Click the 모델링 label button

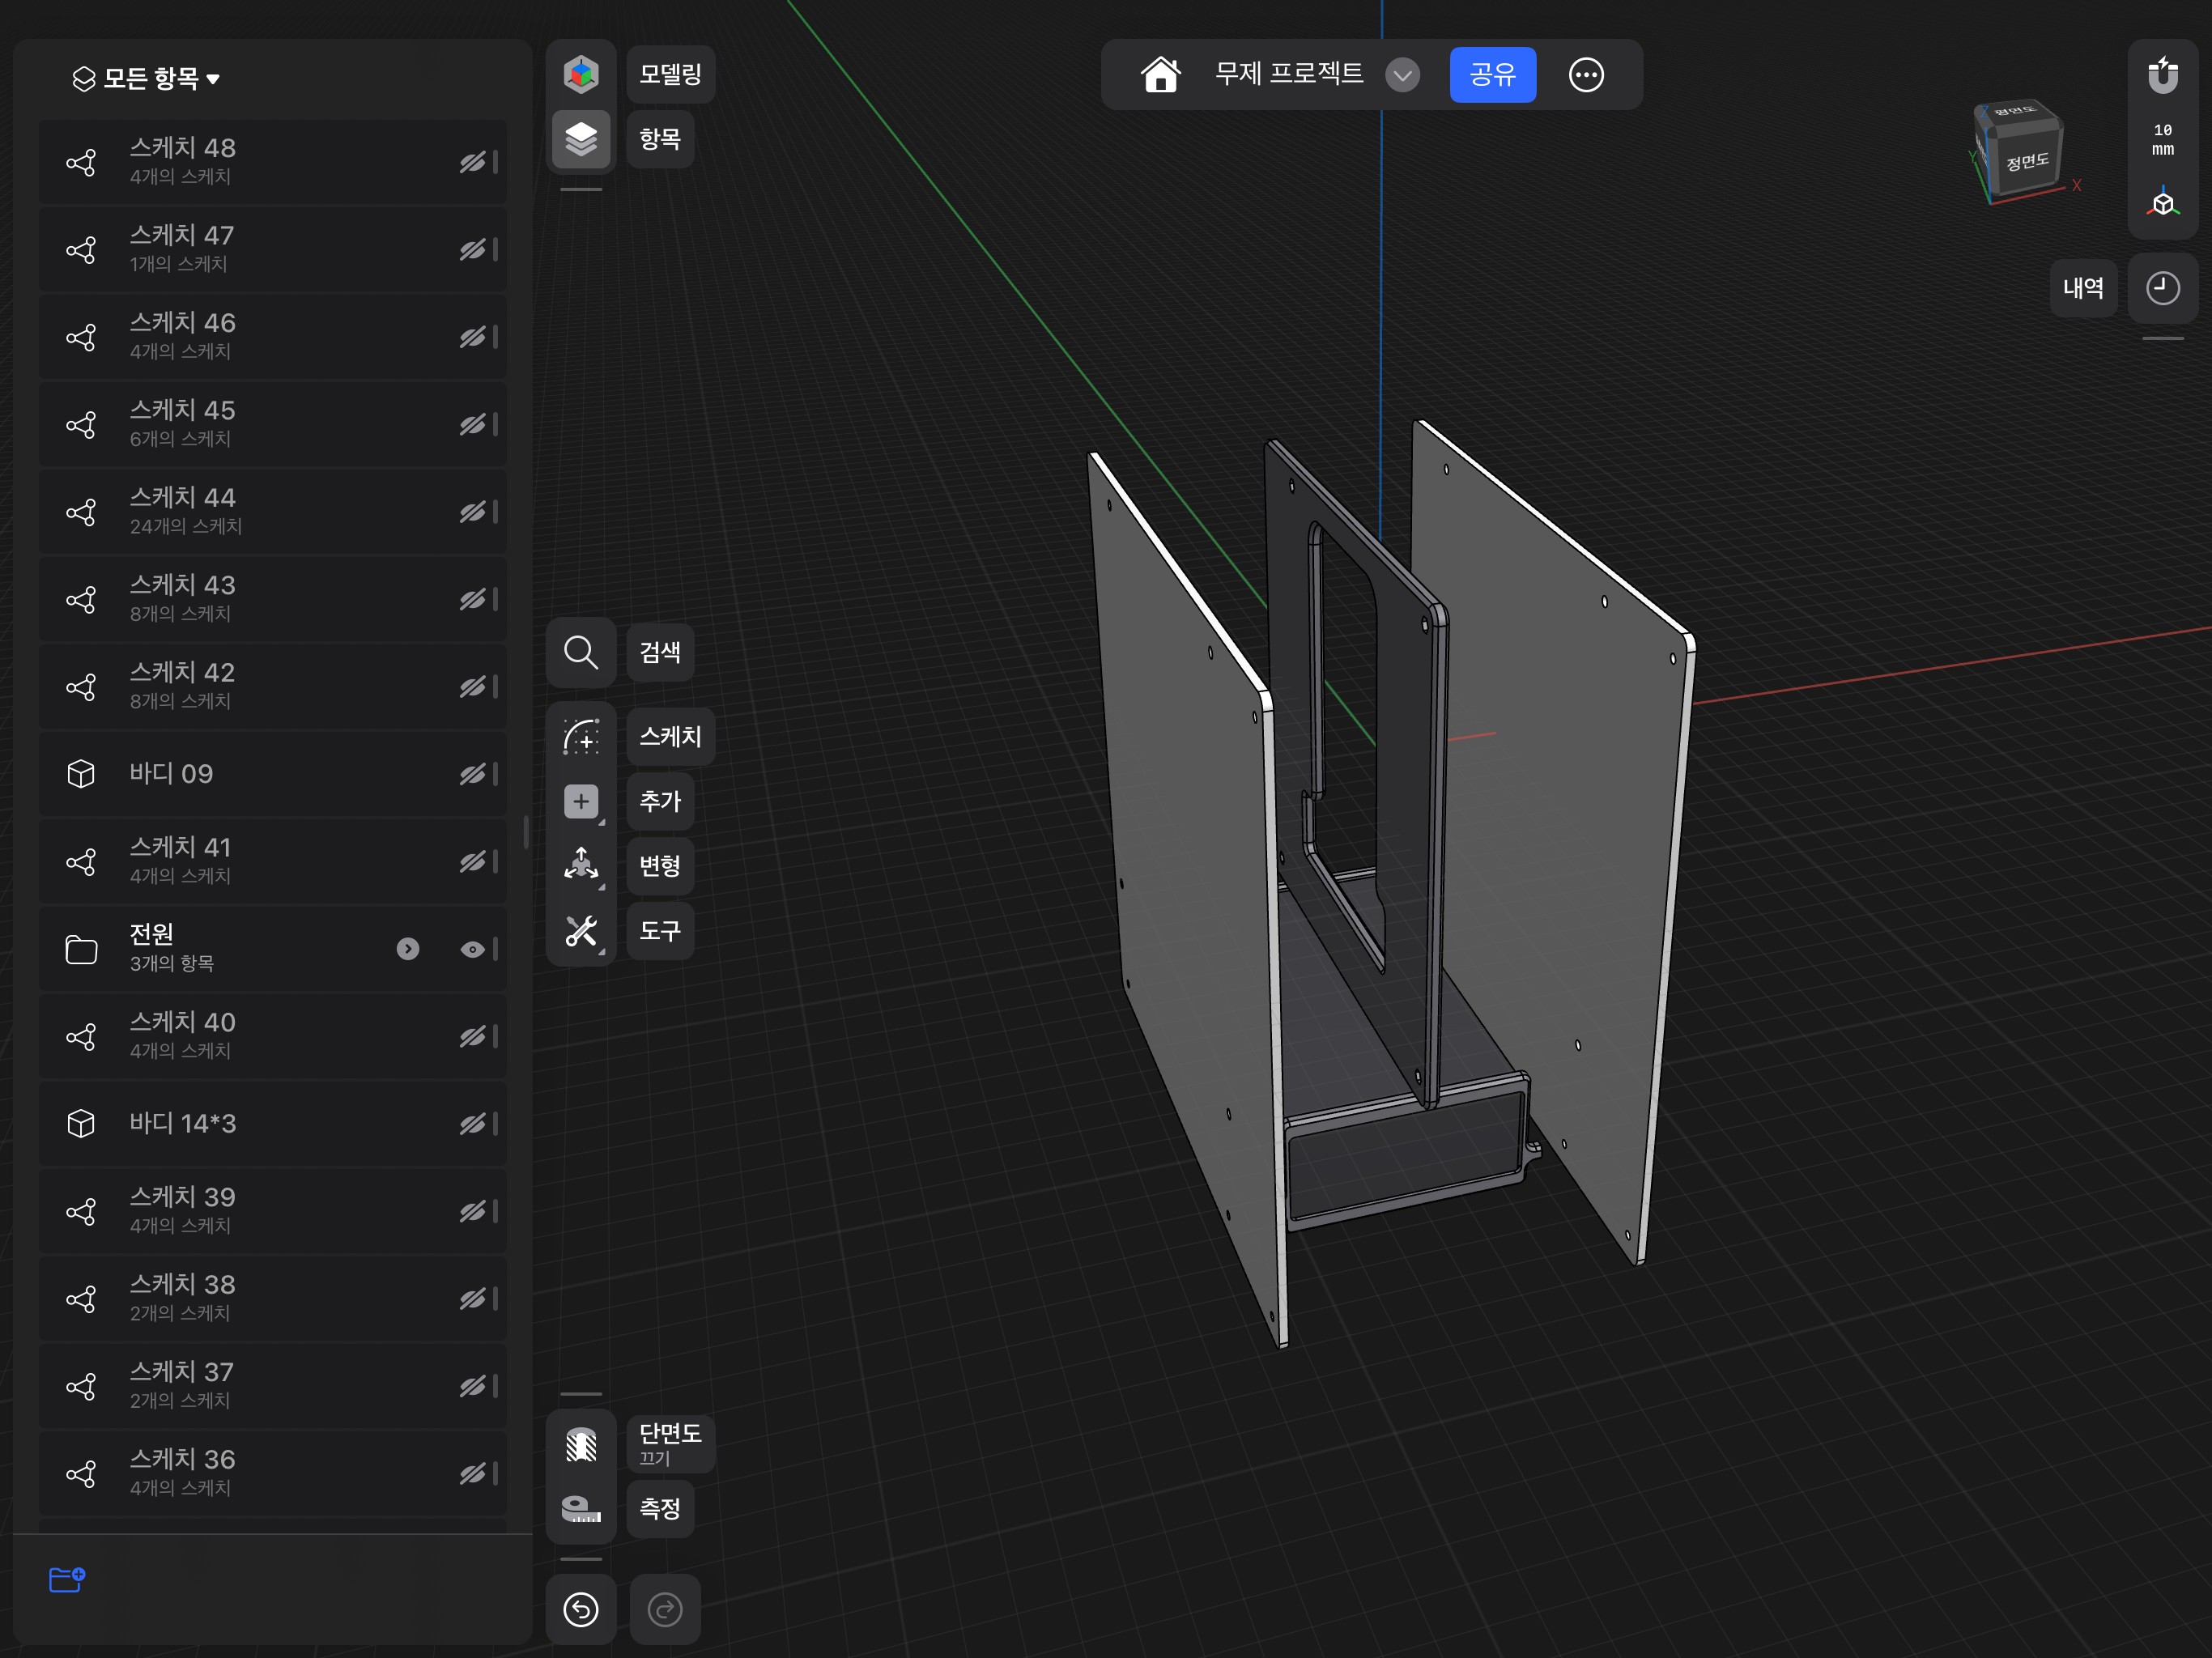coord(671,74)
